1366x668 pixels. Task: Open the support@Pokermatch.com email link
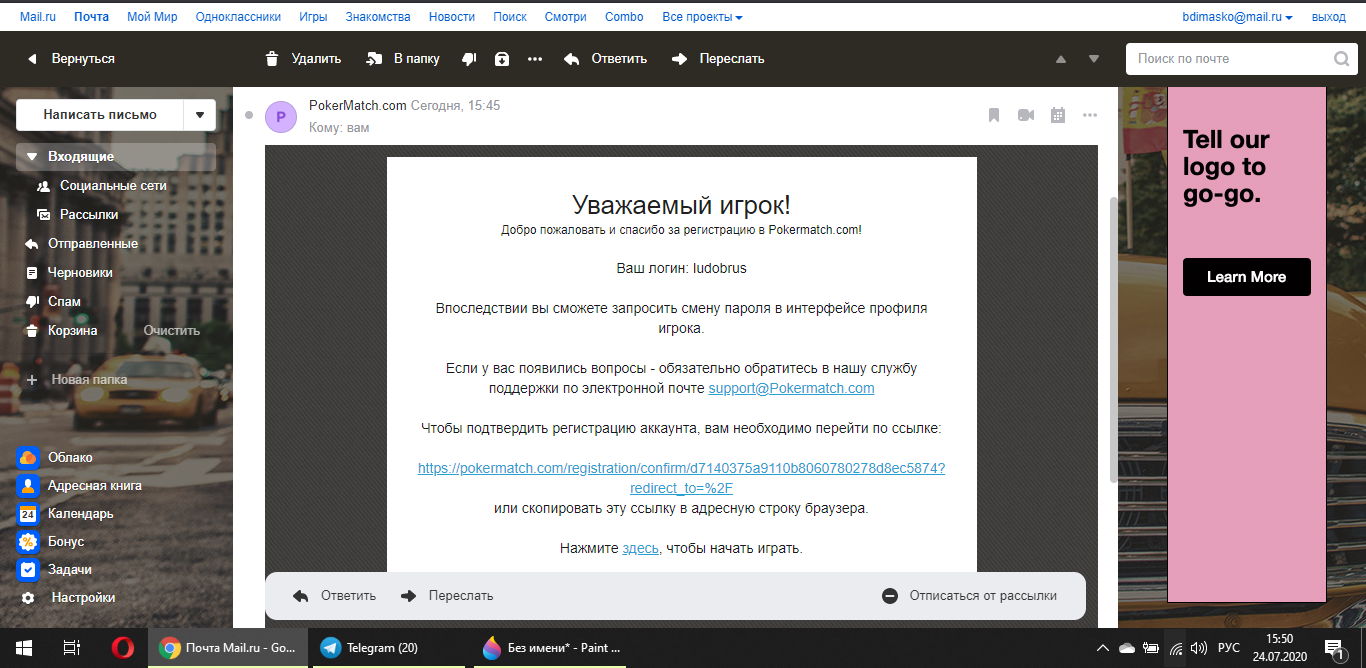tap(791, 388)
